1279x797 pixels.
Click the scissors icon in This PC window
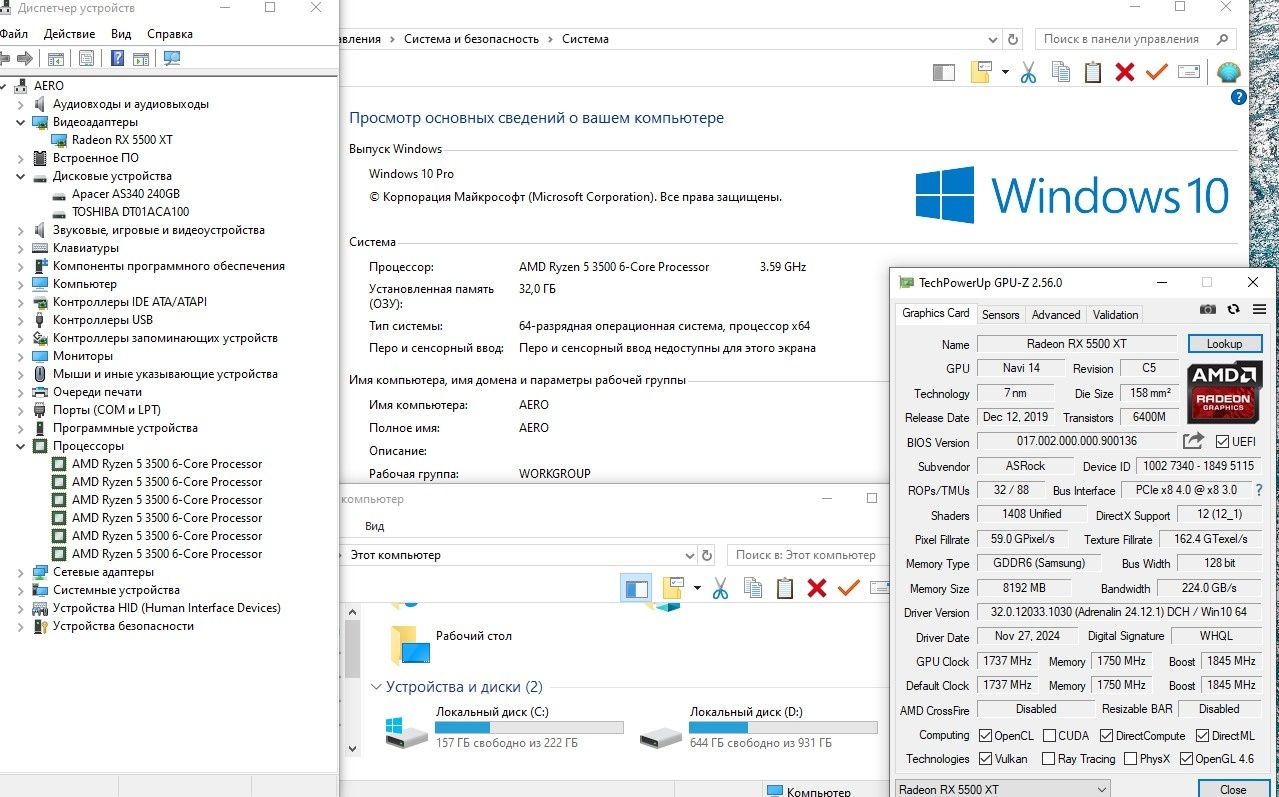[720, 588]
